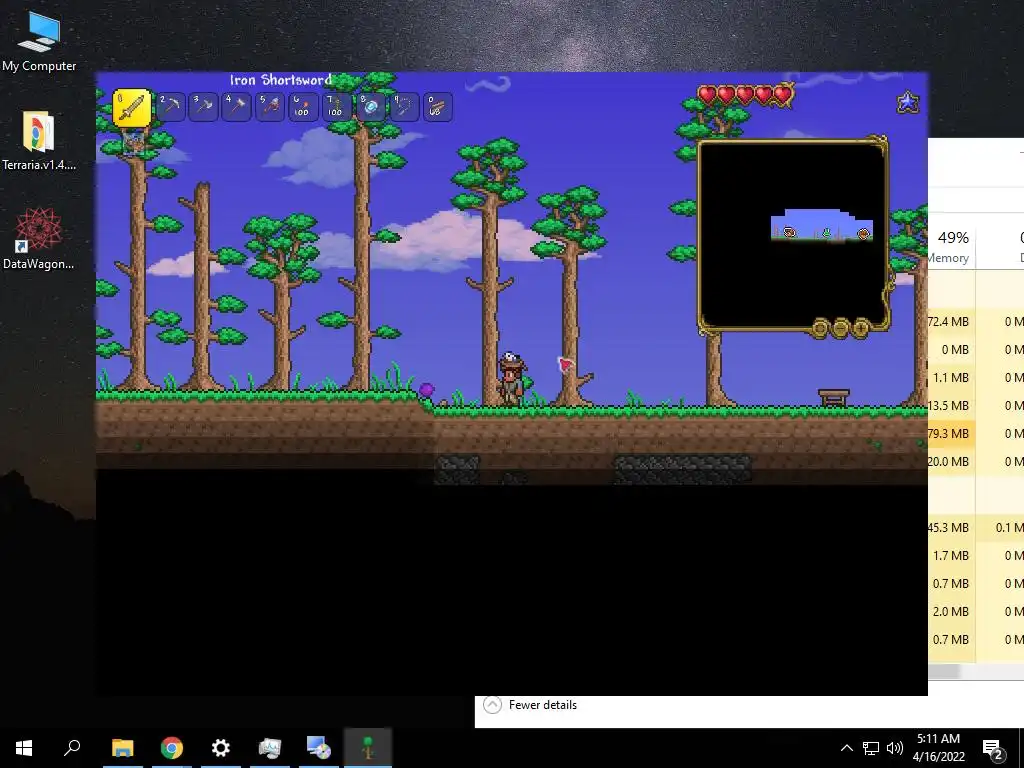Screen dimensions: 1024x768
Task: Click the minimap zoom in plus button
Action: [x=861, y=327]
